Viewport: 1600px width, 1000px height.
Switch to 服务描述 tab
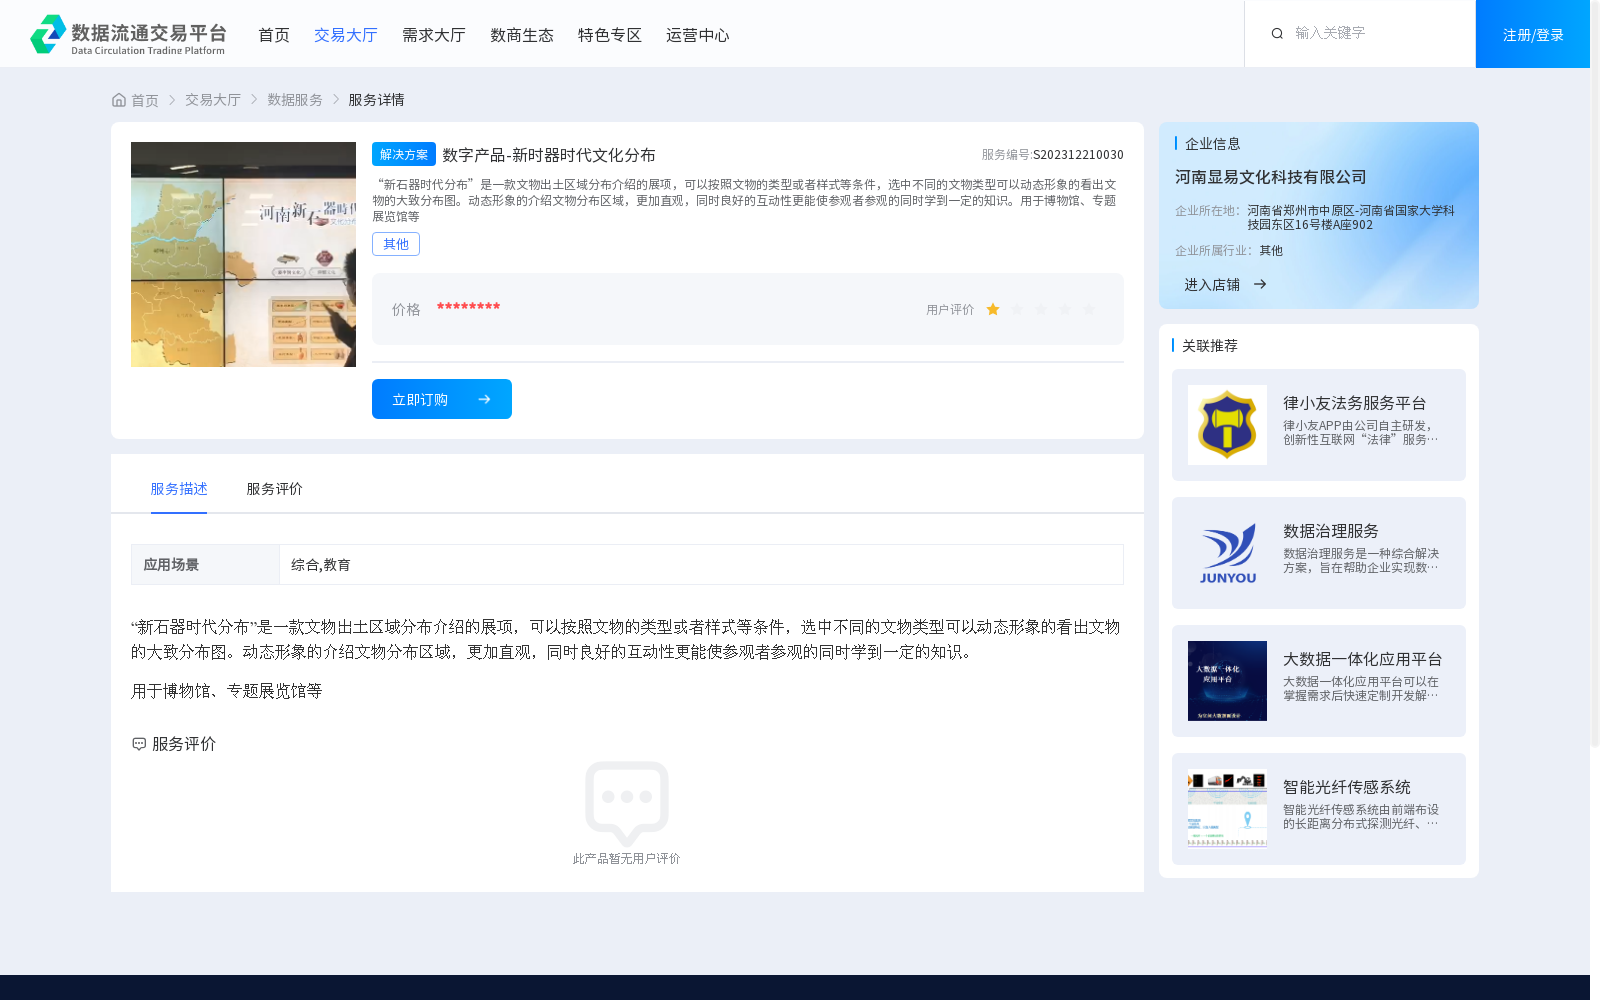(179, 489)
